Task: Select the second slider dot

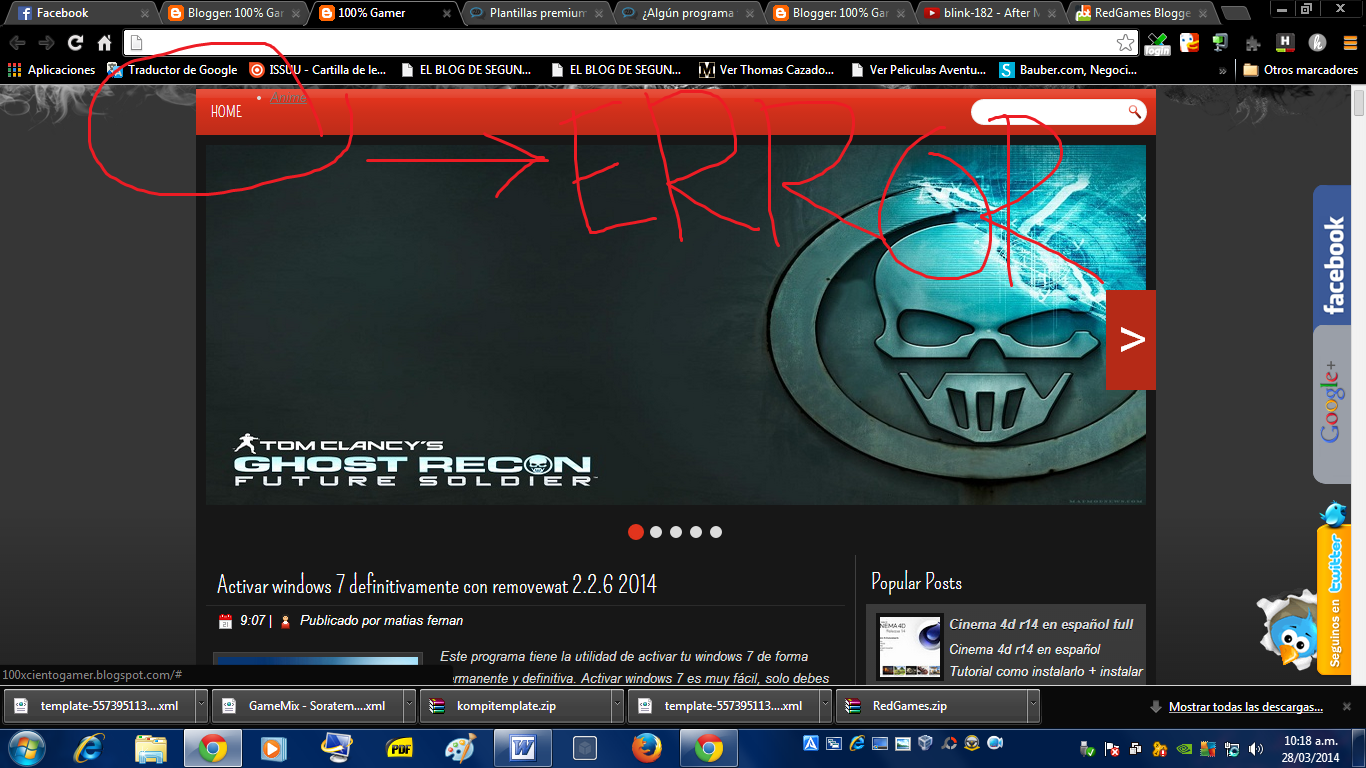Action: tap(656, 532)
